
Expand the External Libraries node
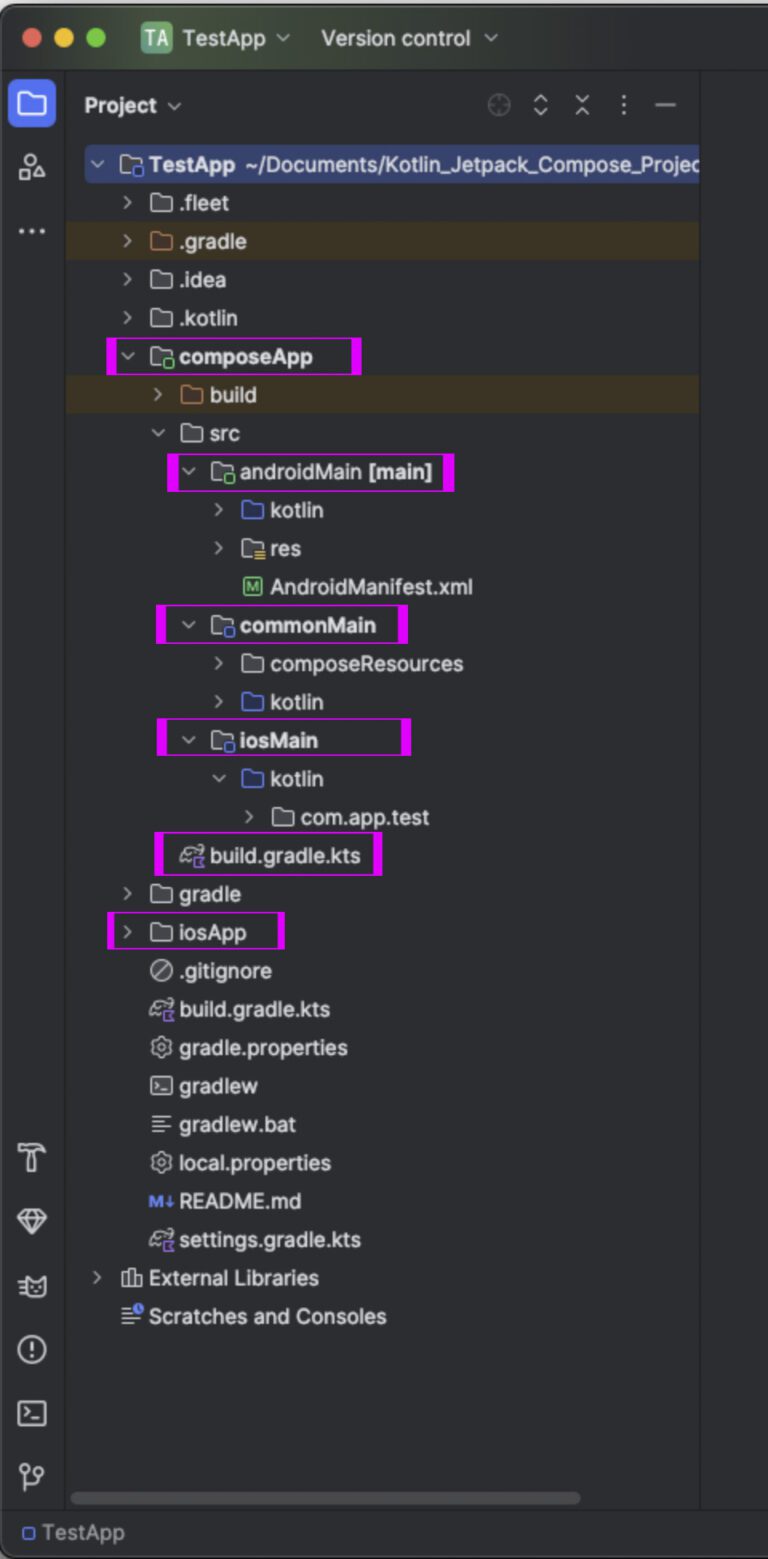(96, 1278)
